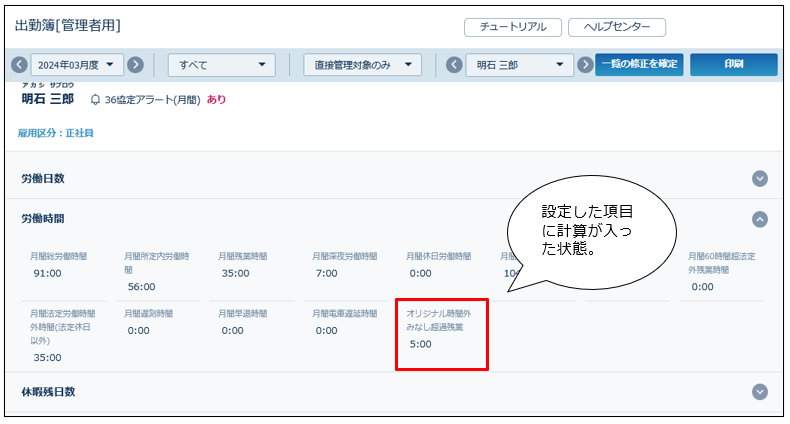Expand the 労働日数 section chevron
Image resolution: width=790 pixels, height=424 pixels.
(760, 179)
